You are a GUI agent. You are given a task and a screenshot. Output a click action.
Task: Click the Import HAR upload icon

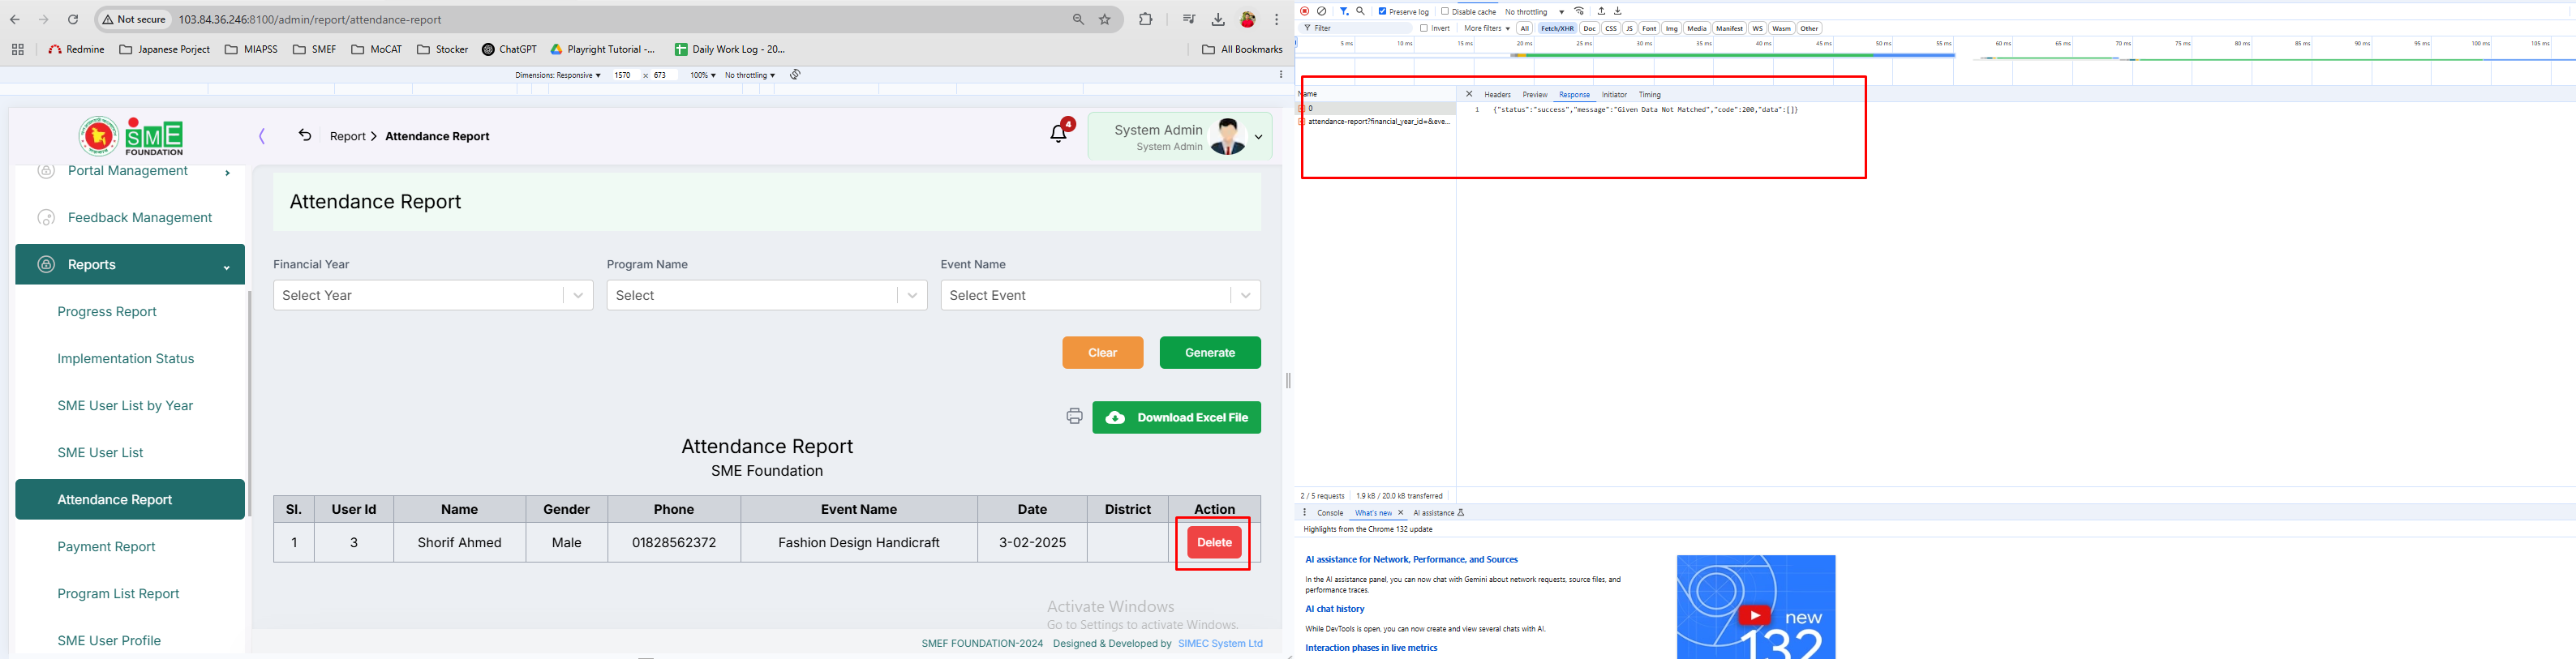point(1601,12)
